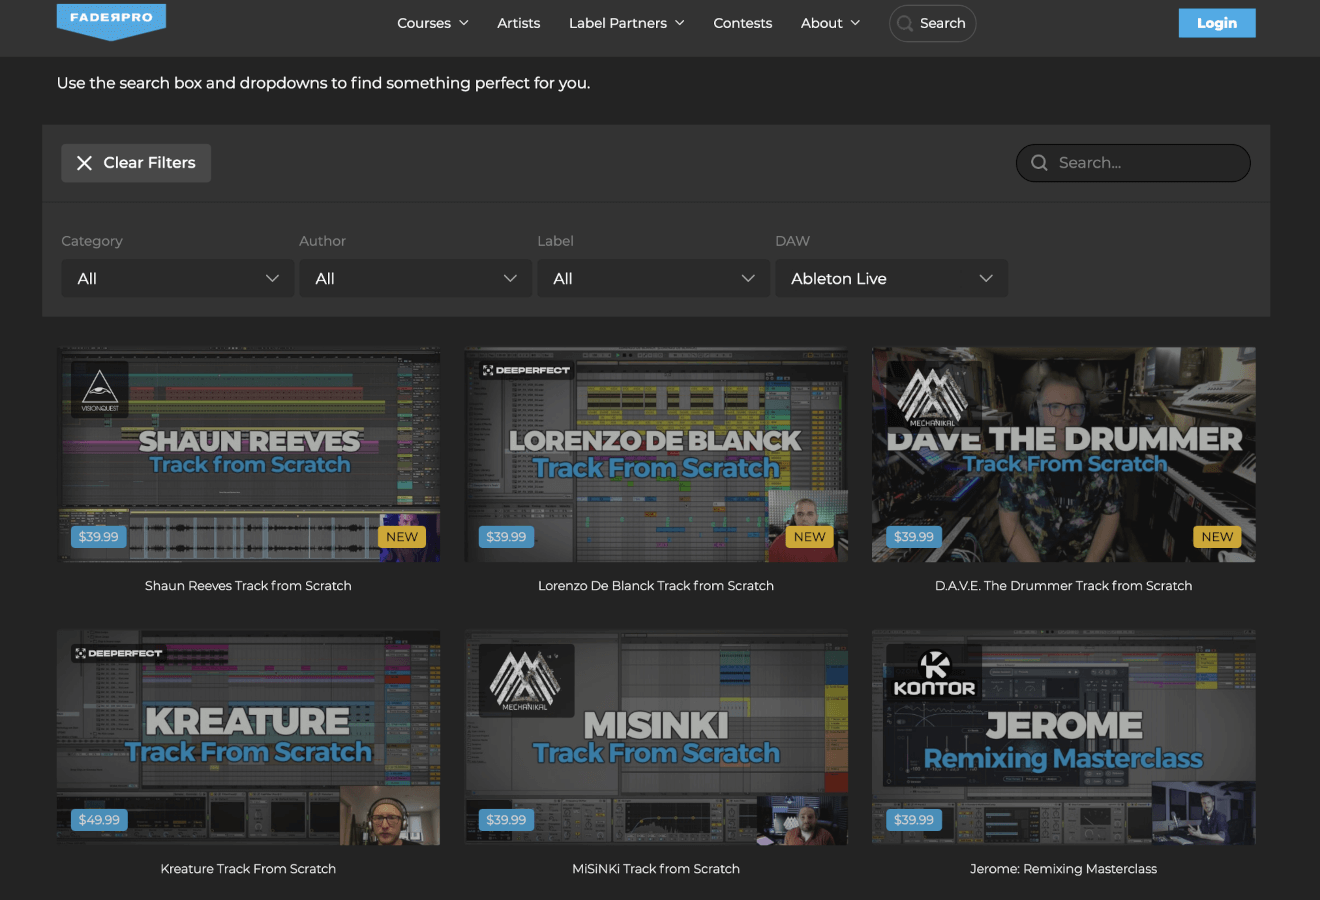The image size is (1320, 900).
Task: Click NEW badge on Shaun Reeves card
Action: 402,537
